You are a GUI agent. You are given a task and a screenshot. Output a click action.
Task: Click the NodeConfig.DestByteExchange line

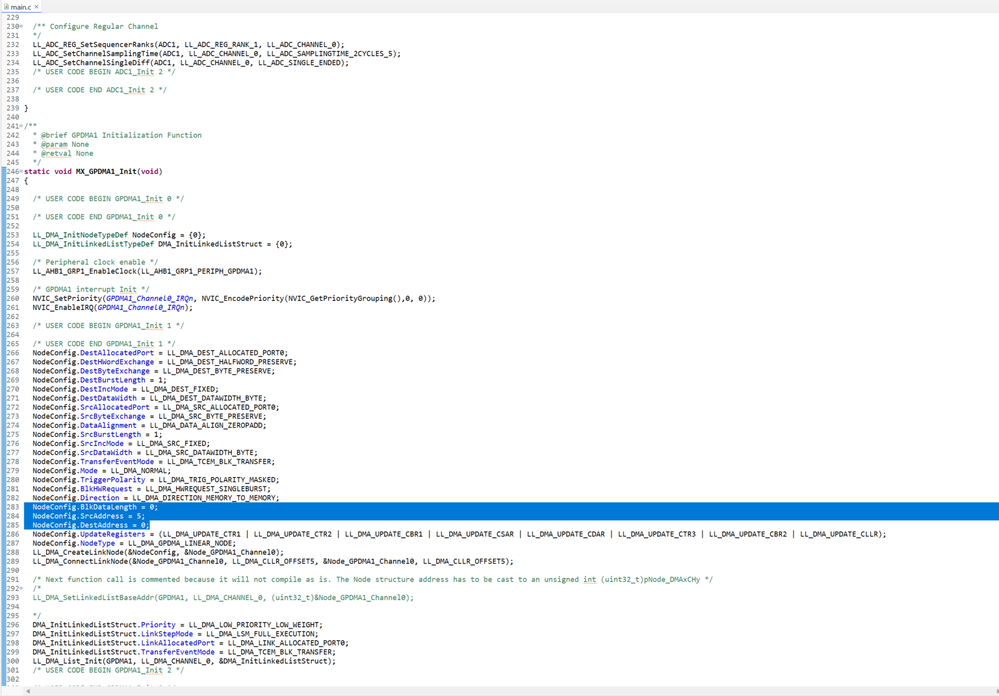pos(154,371)
